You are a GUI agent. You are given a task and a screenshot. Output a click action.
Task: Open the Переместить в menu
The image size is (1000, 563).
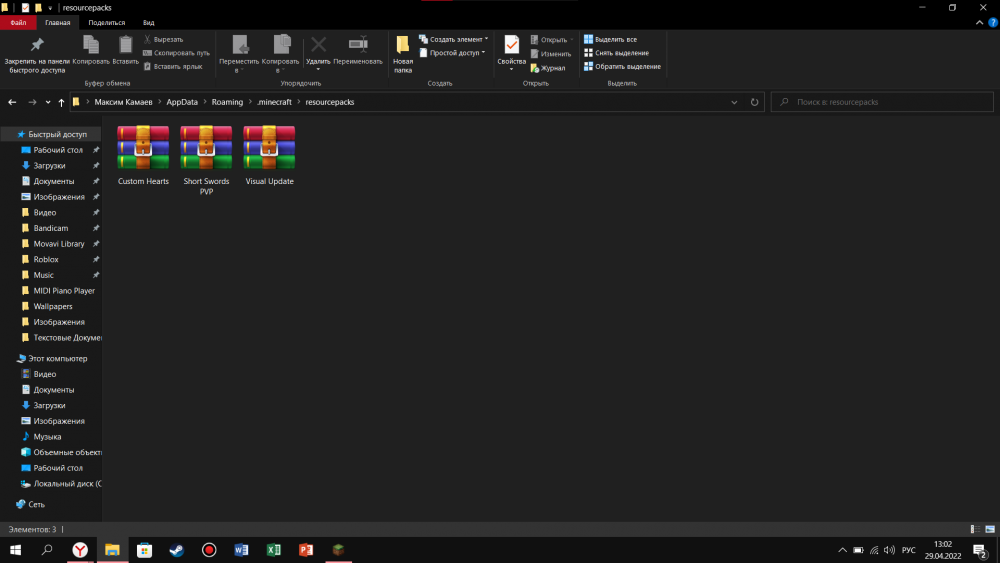(239, 54)
